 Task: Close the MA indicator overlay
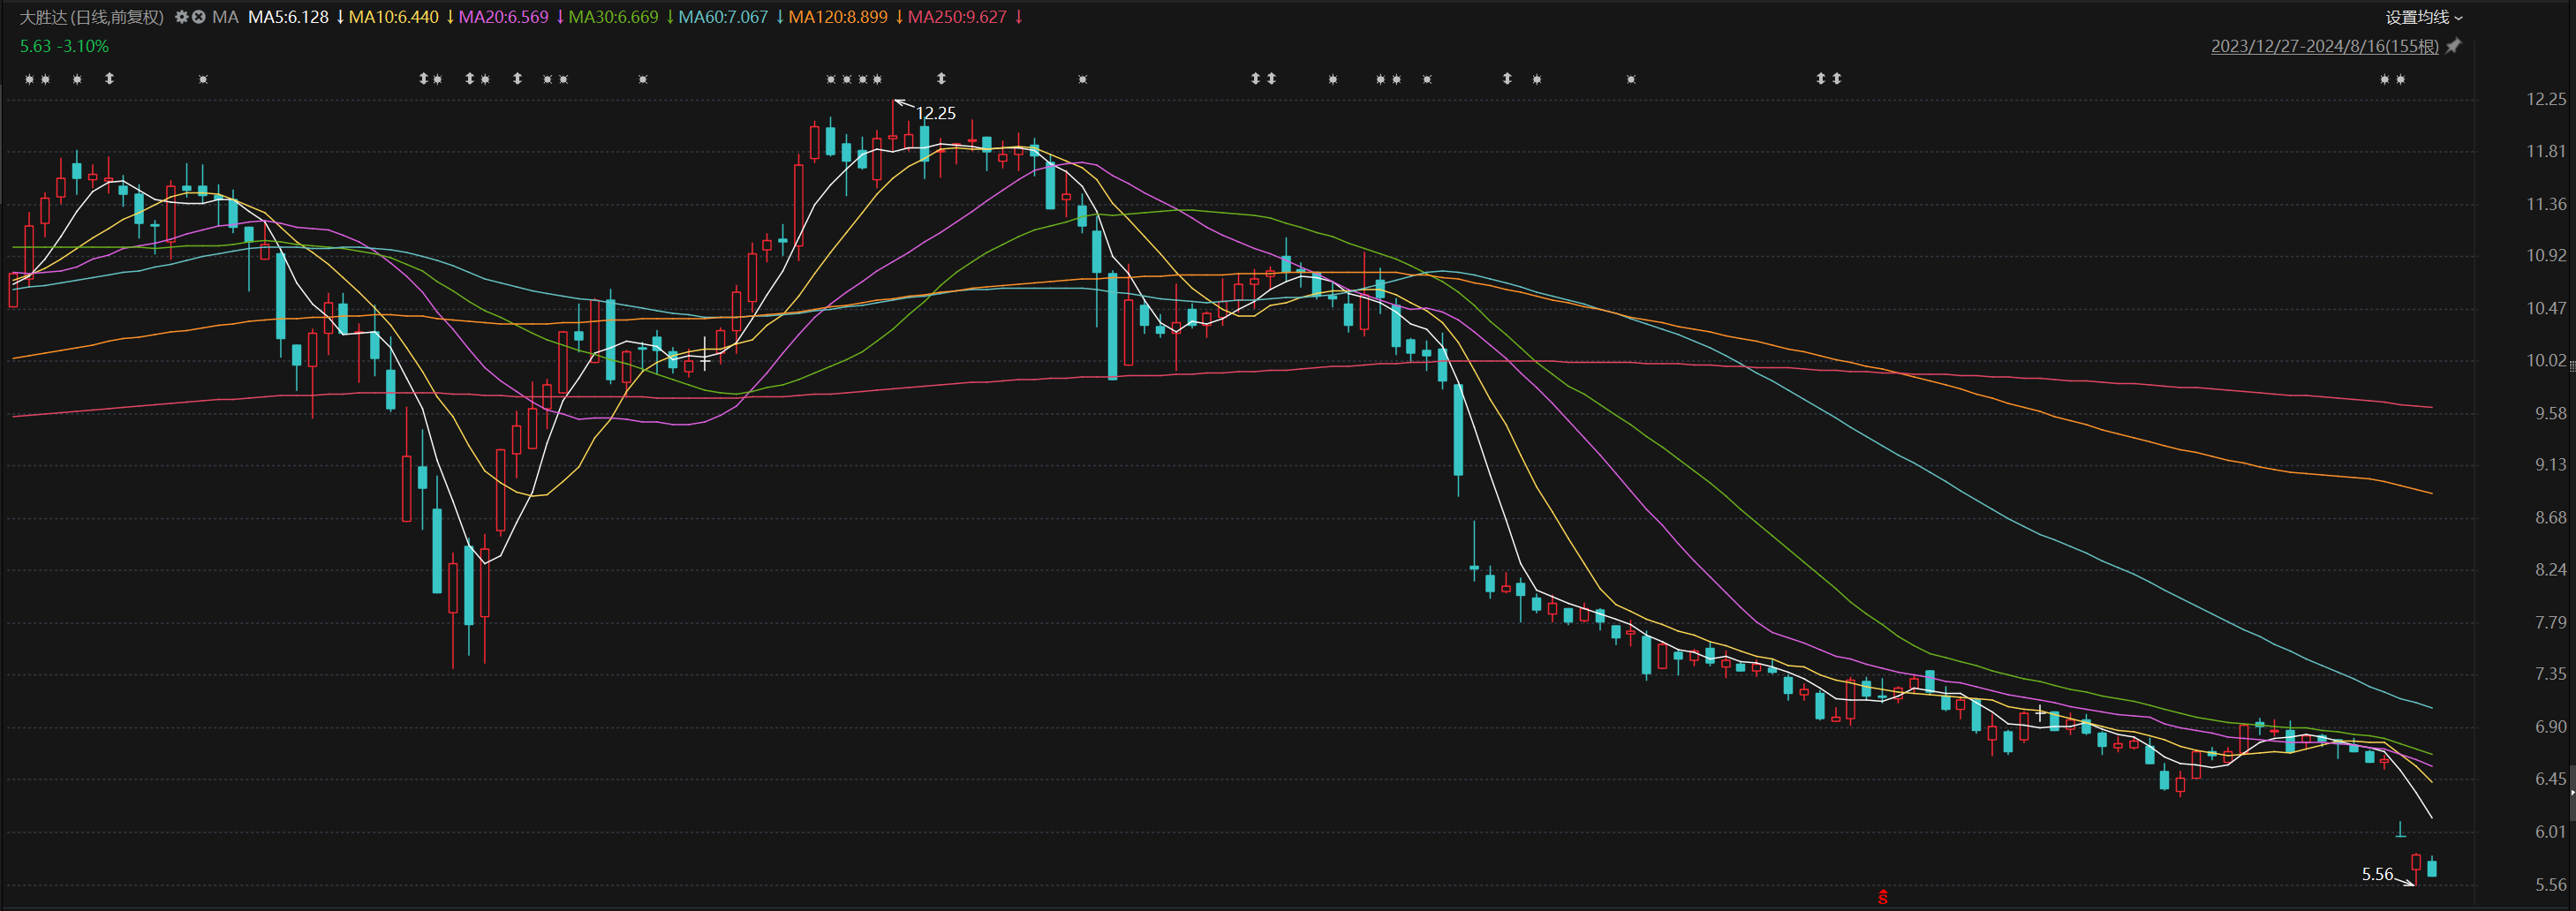199,17
